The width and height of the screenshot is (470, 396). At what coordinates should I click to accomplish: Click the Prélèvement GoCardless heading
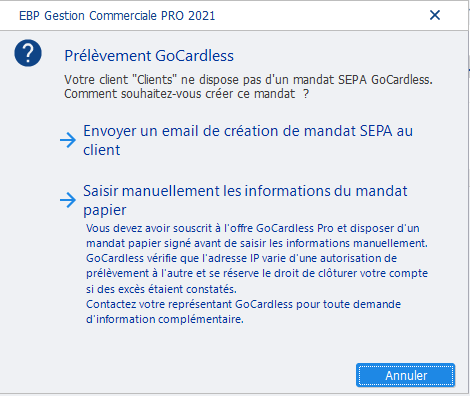point(149,56)
